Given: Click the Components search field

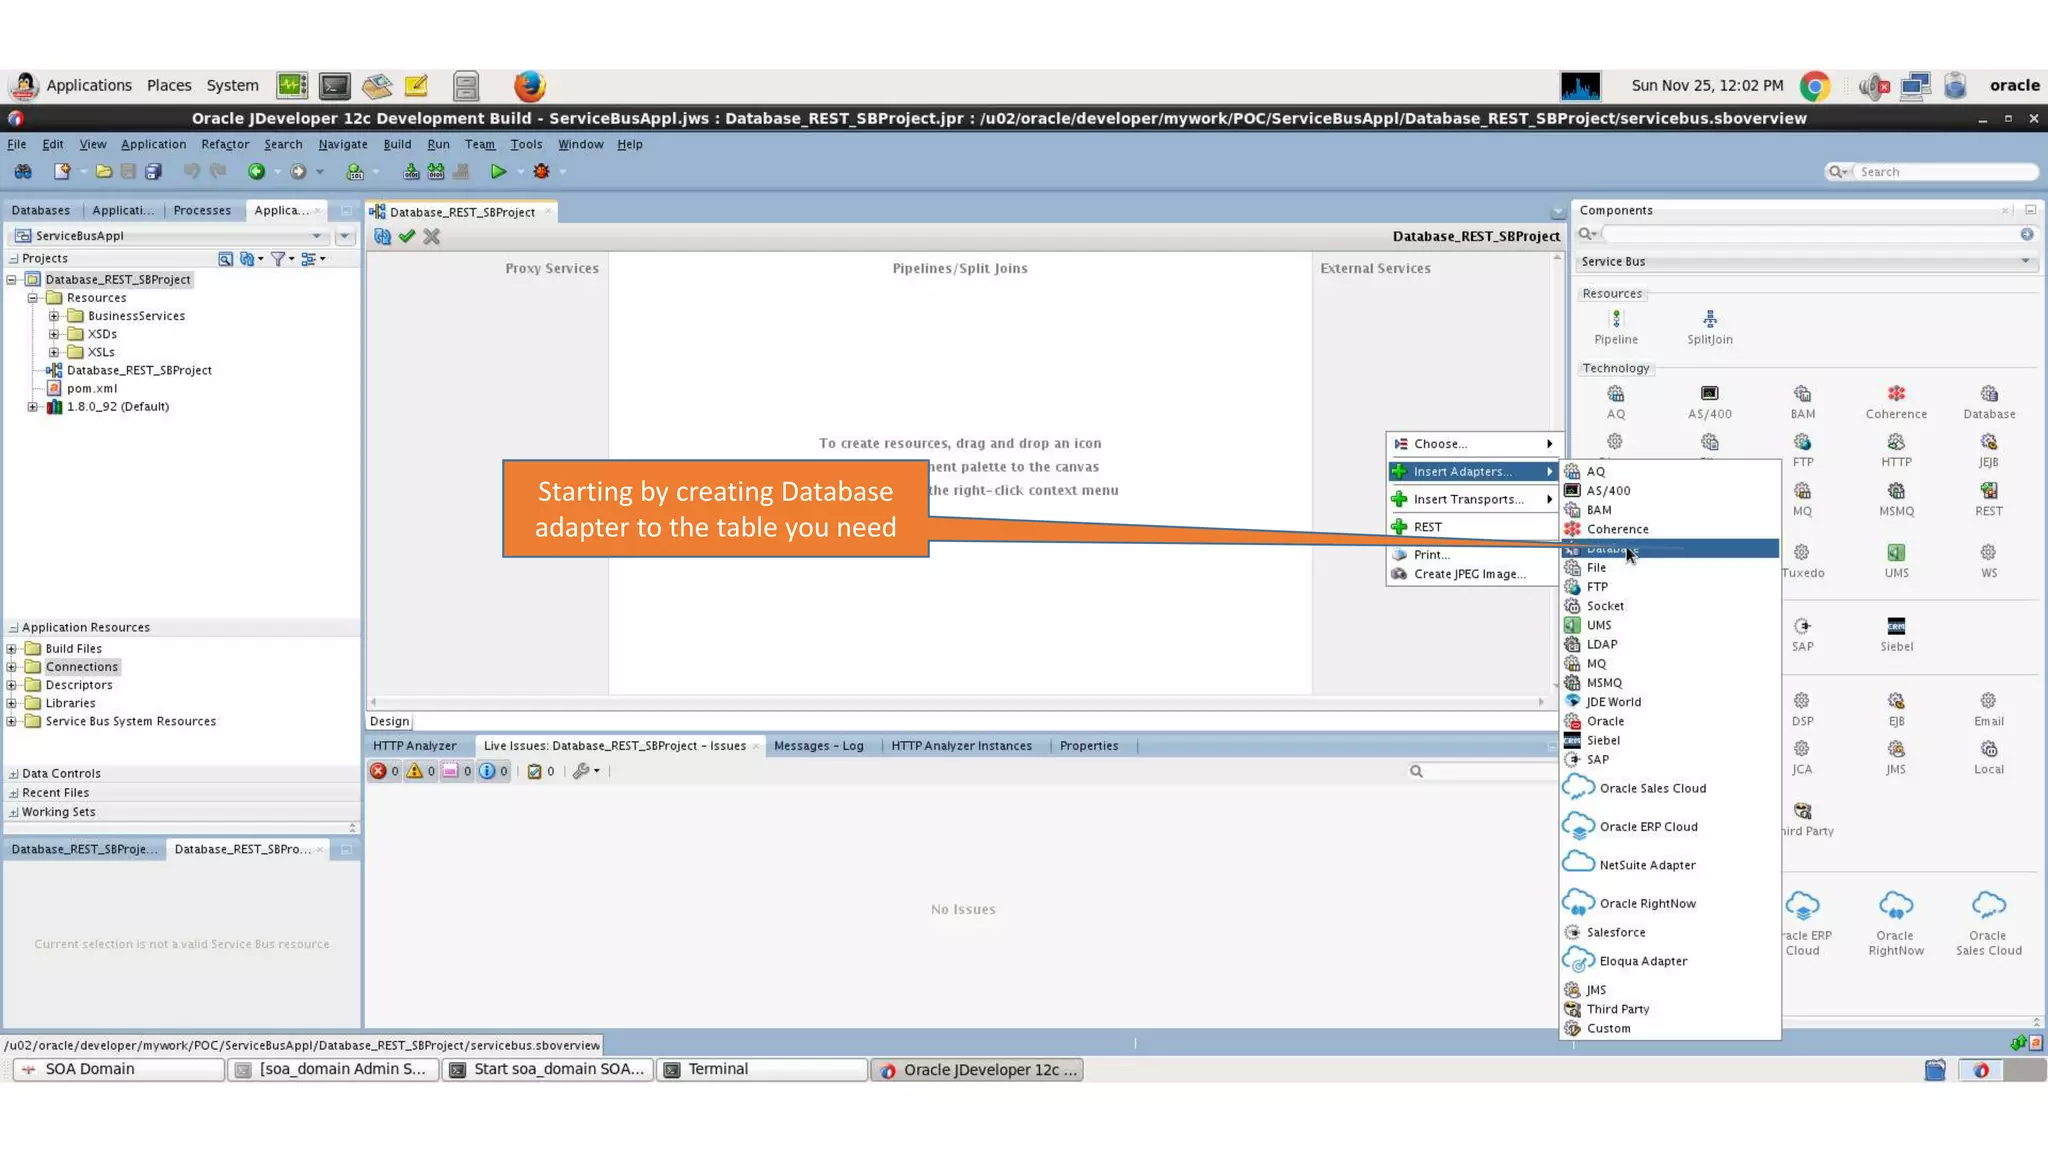Looking at the screenshot, I should coord(1810,234).
